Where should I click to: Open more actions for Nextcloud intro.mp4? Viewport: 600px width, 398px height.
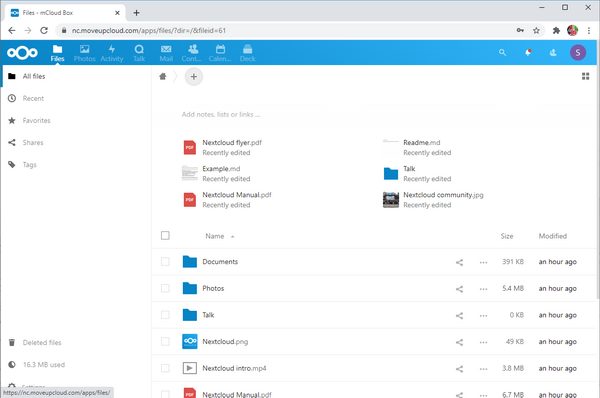point(483,369)
